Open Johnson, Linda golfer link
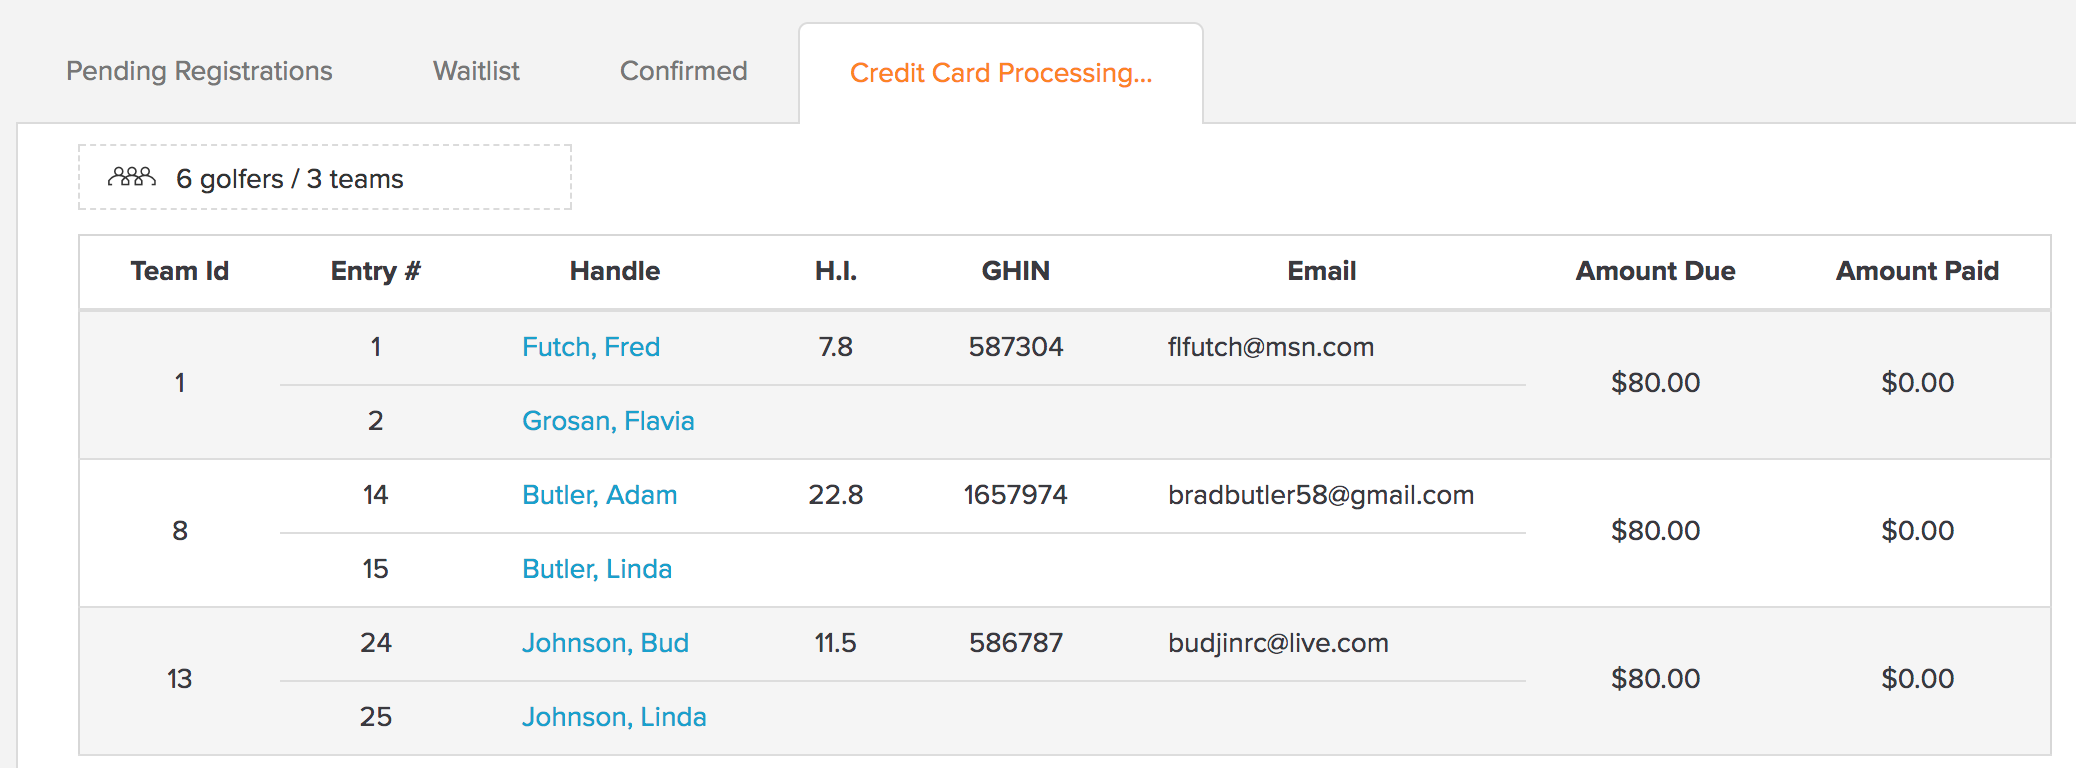The image size is (2076, 768). point(614,717)
